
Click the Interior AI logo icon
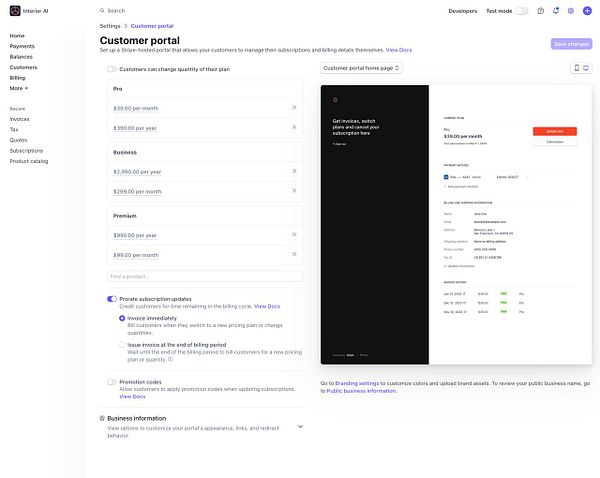(15, 11)
